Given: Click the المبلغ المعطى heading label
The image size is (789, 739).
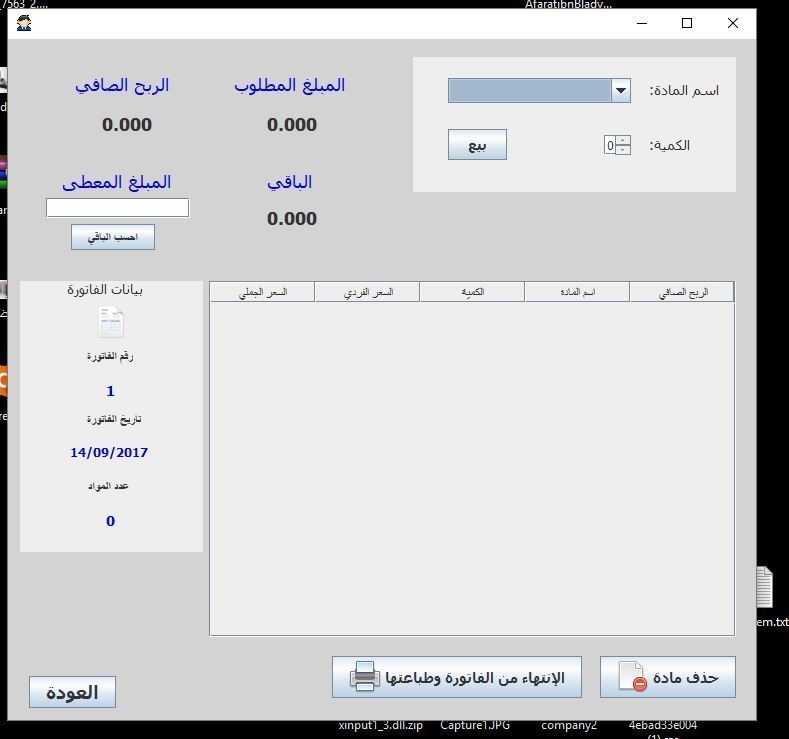Looking at the screenshot, I should click(117, 183).
